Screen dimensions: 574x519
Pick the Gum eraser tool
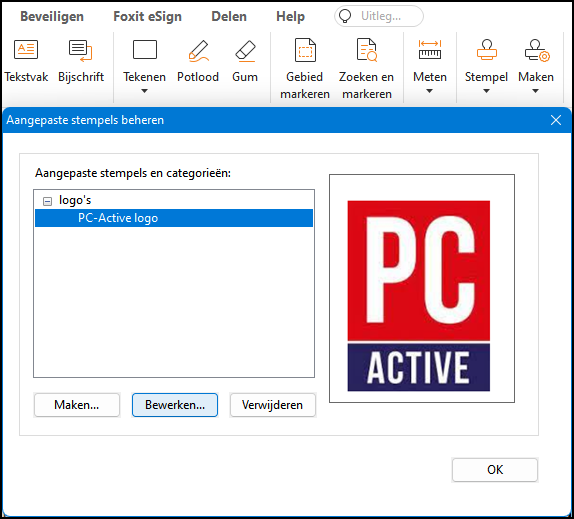[245, 51]
